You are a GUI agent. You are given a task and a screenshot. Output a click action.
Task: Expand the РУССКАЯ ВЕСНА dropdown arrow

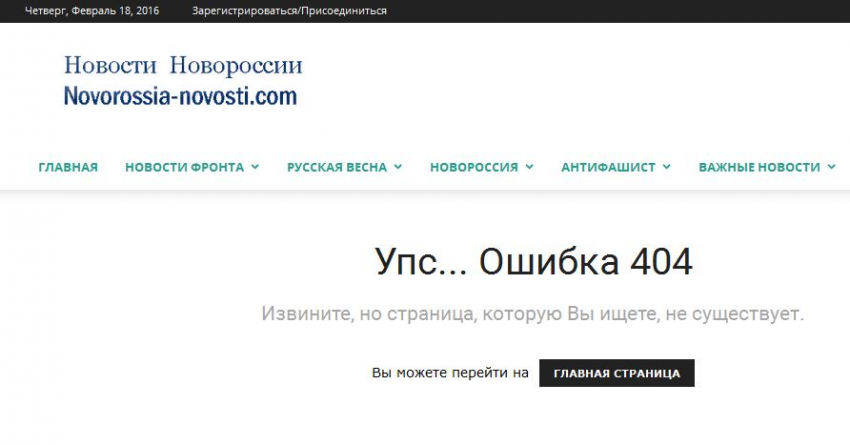point(398,168)
